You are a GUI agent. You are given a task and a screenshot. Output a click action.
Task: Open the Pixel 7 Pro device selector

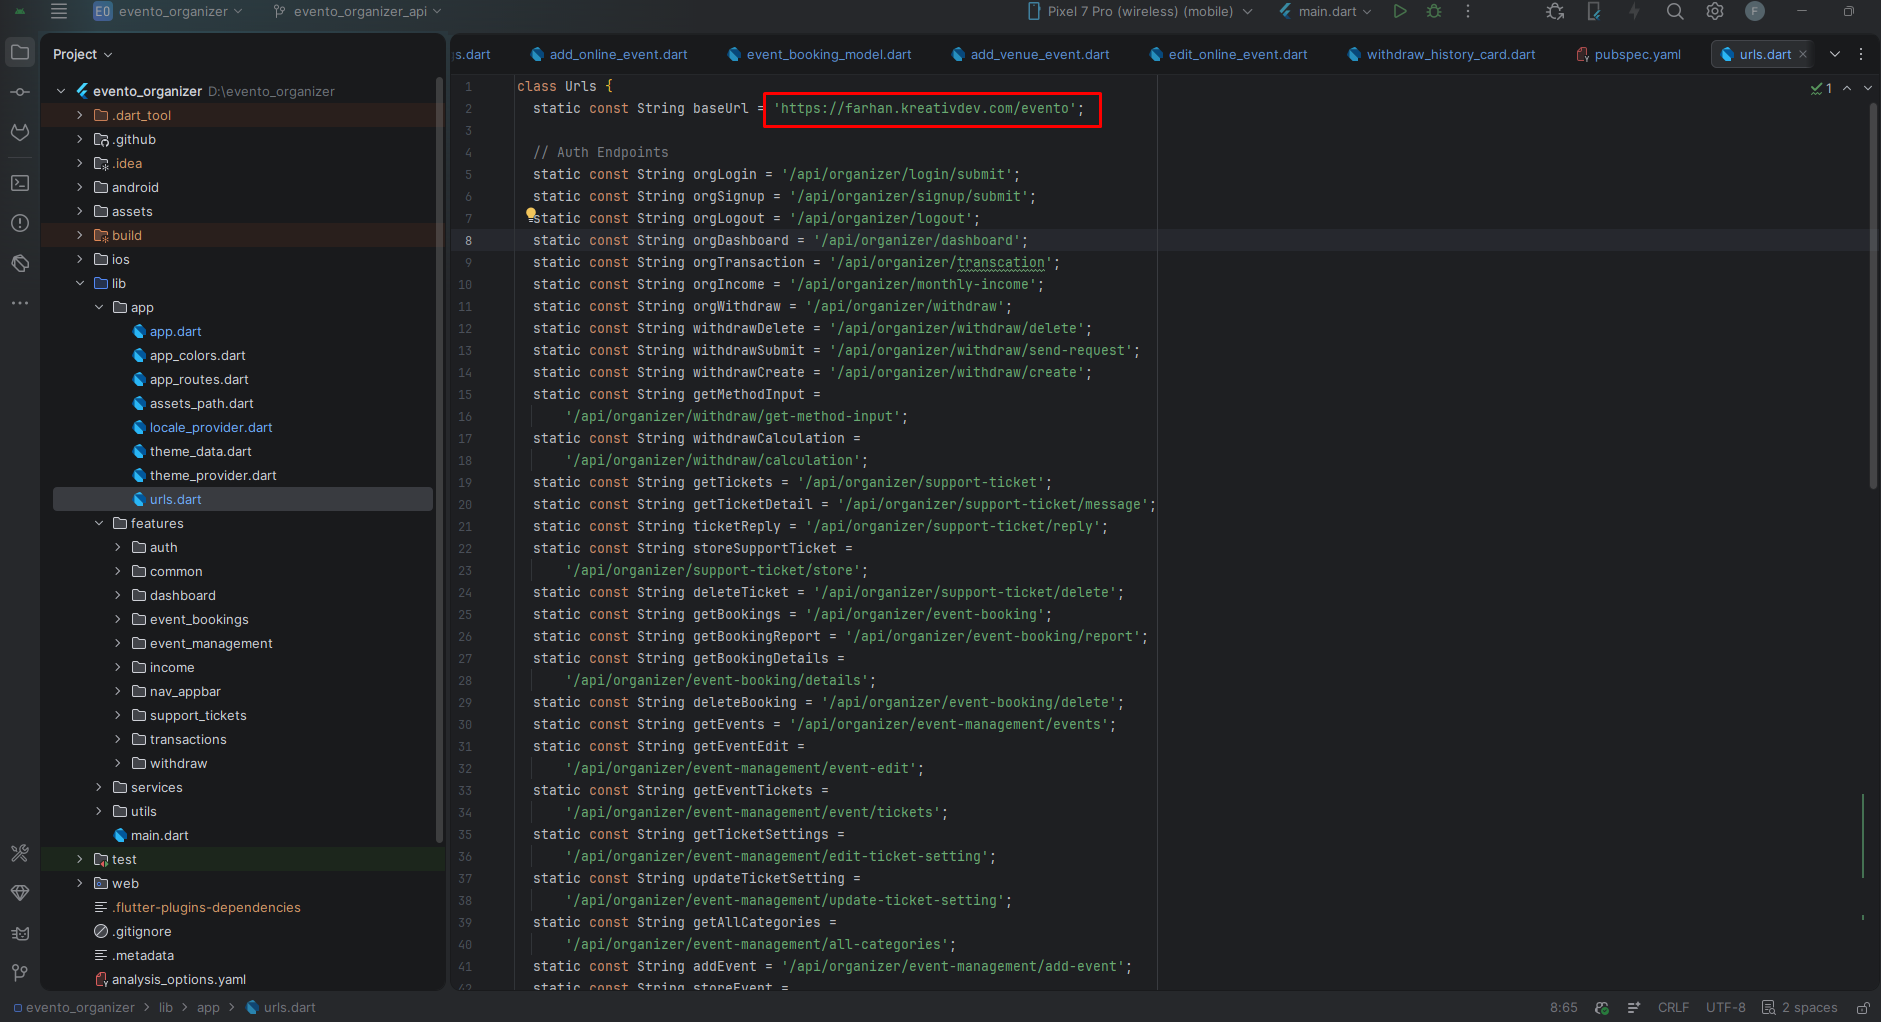click(1140, 11)
